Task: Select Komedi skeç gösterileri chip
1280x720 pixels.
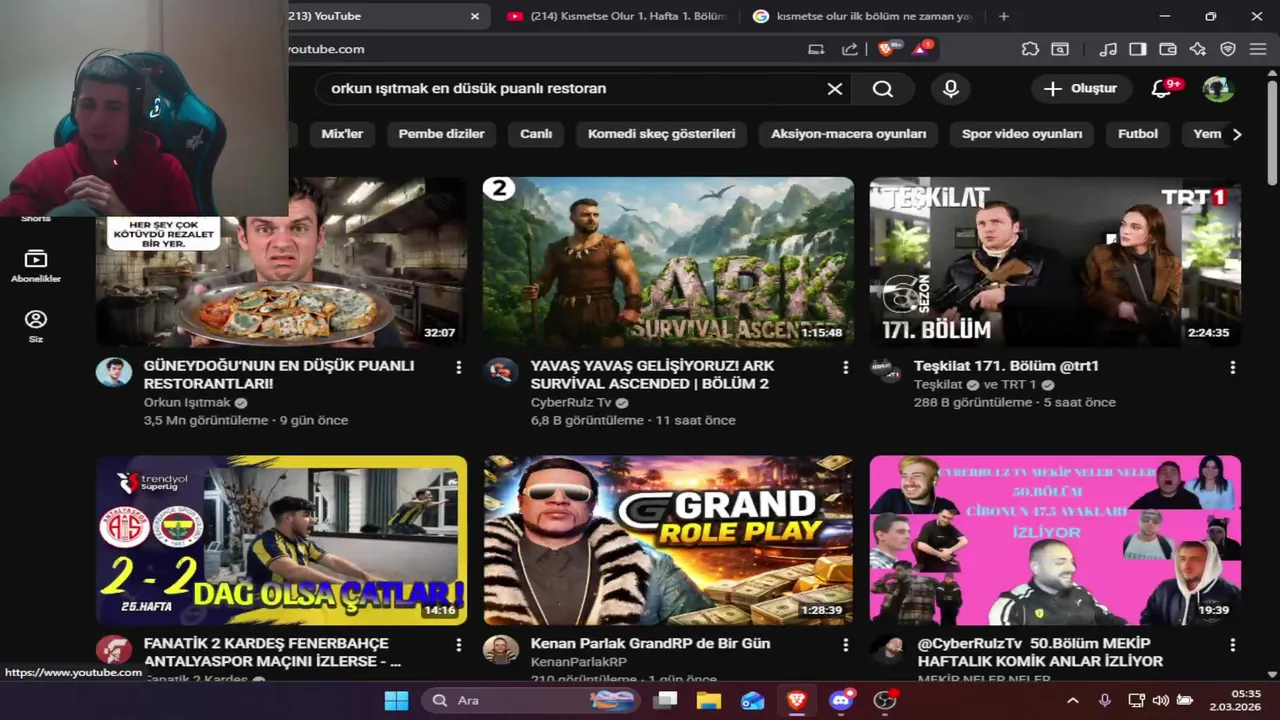Action: click(x=661, y=134)
